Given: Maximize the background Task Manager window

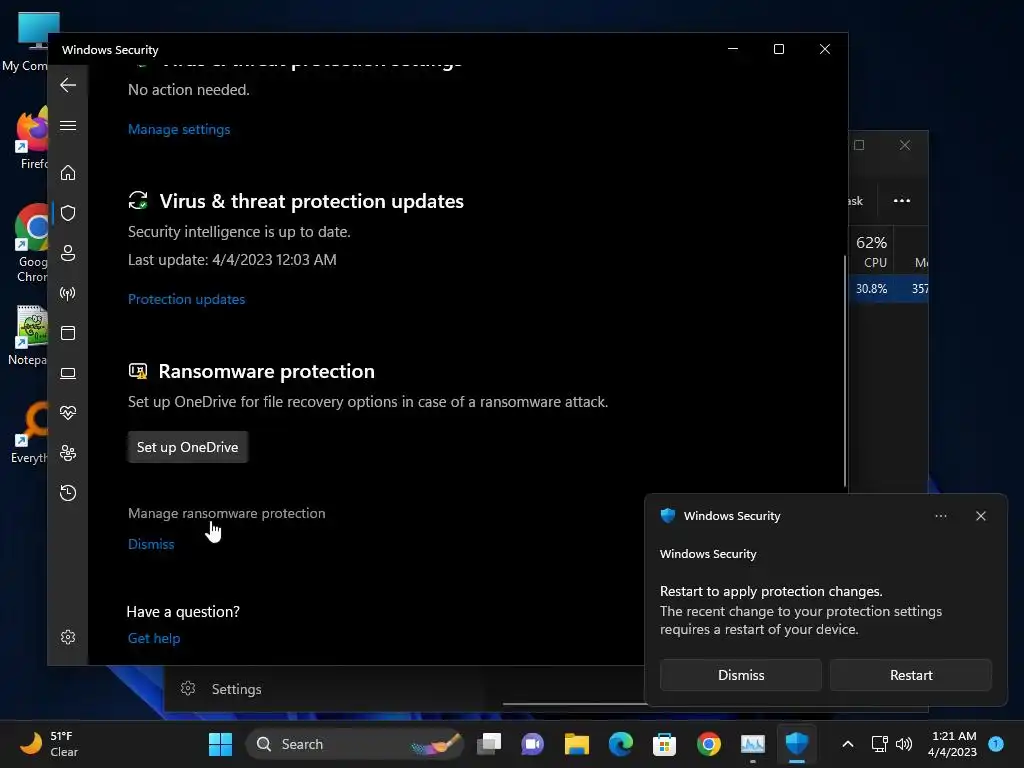Looking at the screenshot, I should tap(859, 145).
